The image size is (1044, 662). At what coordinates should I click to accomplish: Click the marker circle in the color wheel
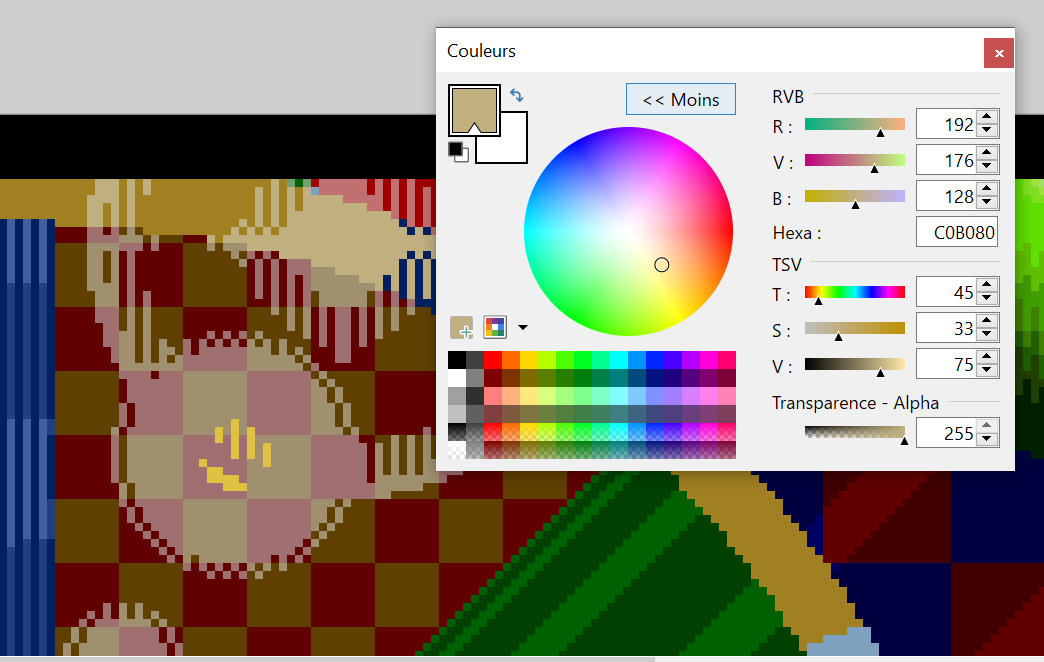(x=661, y=265)
